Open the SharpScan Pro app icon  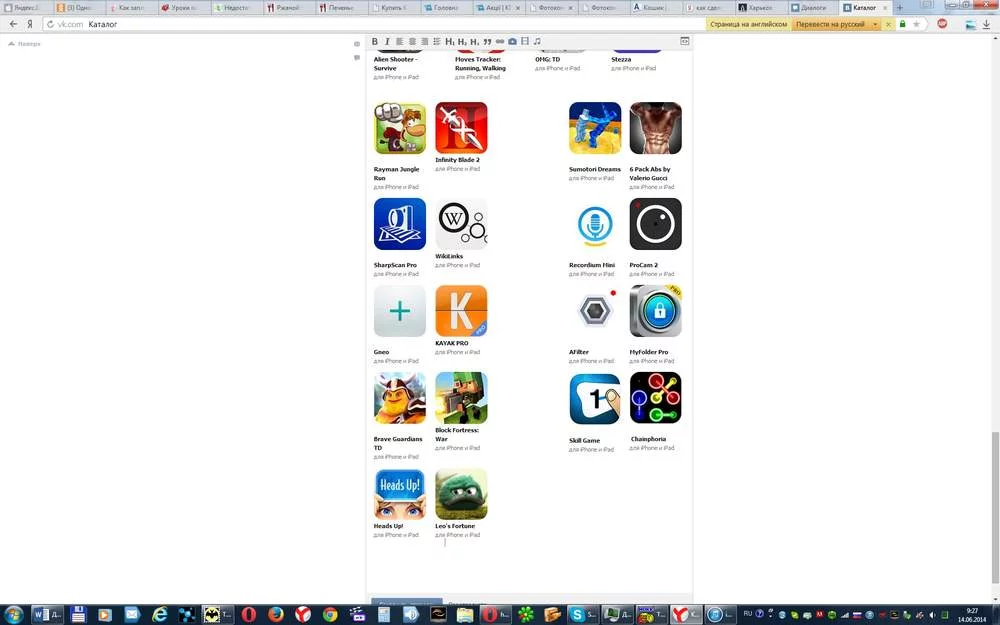click(x=400, y=224)
